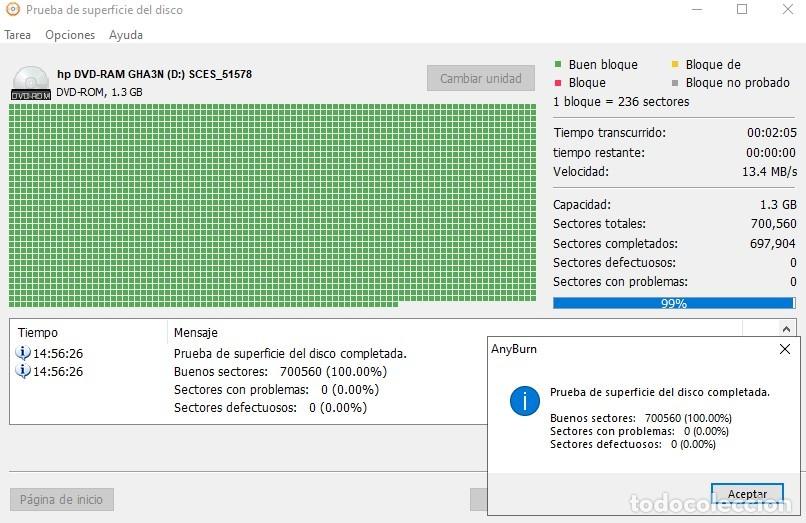Click 'Buenos sectores' line in AnyBurn dialog
This screenshot has height=523, width=806.
click(x=641, y=418)
